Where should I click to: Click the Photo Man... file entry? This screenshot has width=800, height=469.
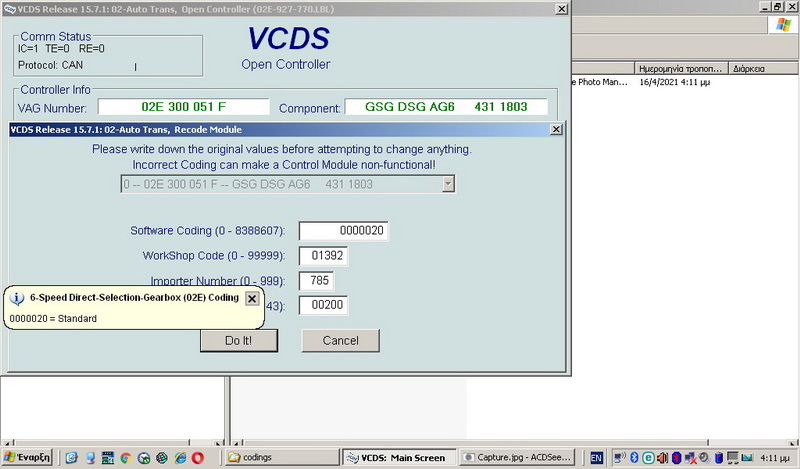(600, 82)
